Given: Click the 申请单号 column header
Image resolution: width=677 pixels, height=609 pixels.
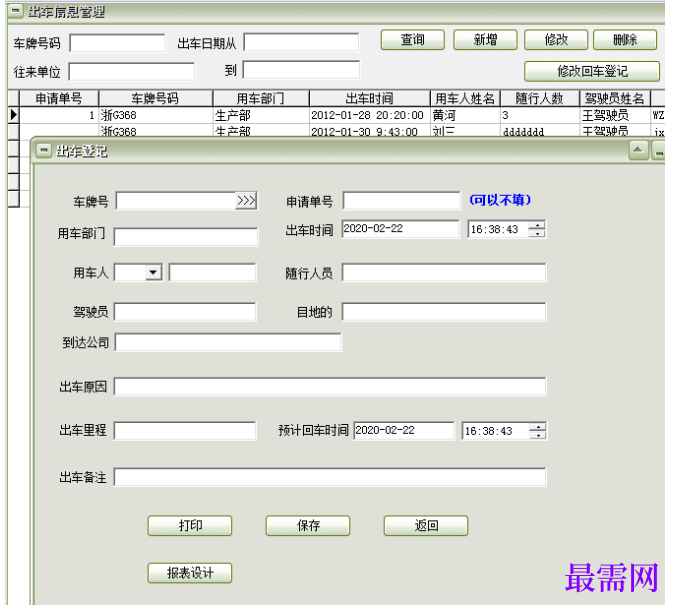Looking at the screenshot, I should (59, 98).
